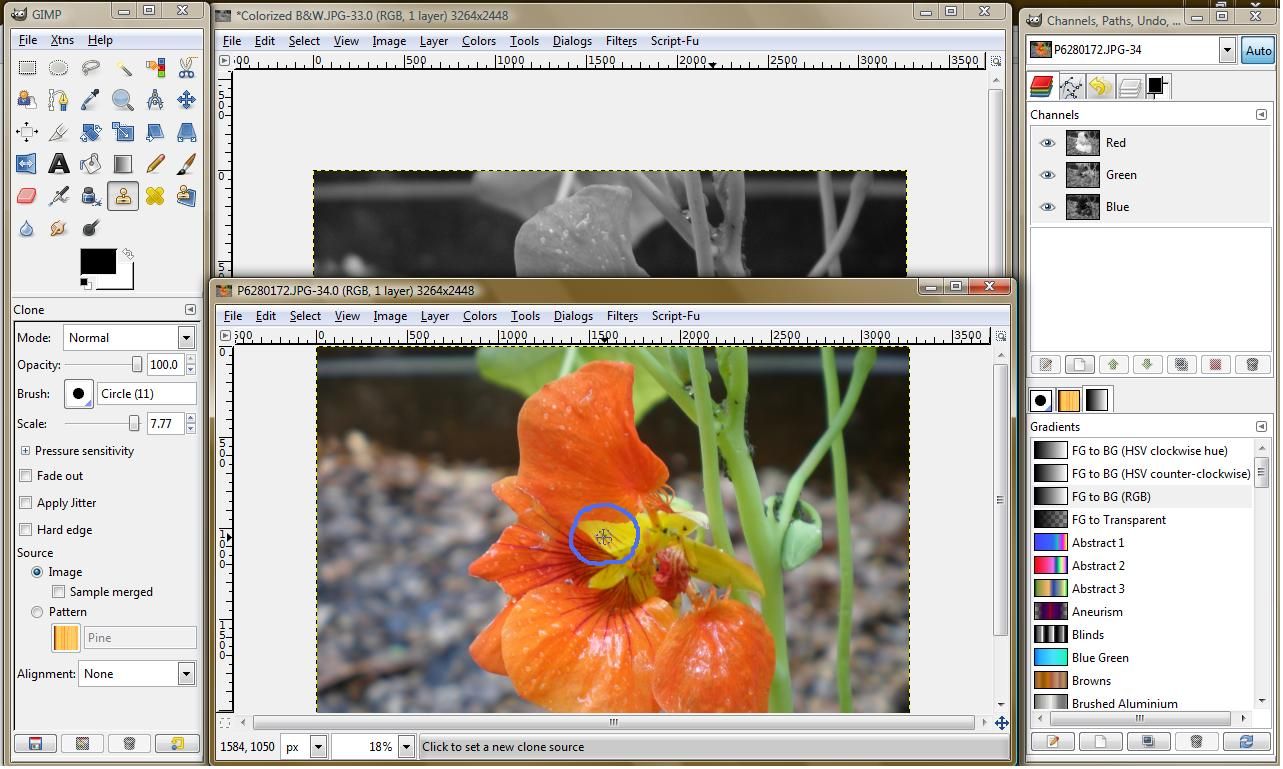Switch to the Eraser tool
Image resolution: width=1283 pixels, height=769 pixels.
tap(26, 196)
